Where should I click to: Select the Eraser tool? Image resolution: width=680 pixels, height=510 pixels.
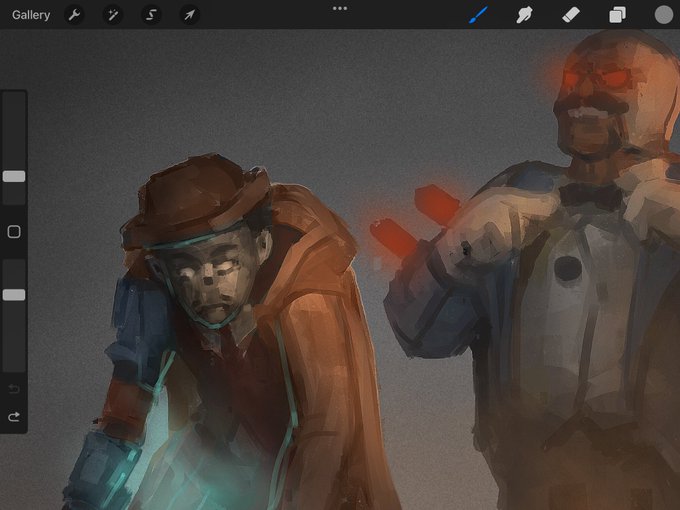point(571,15)
